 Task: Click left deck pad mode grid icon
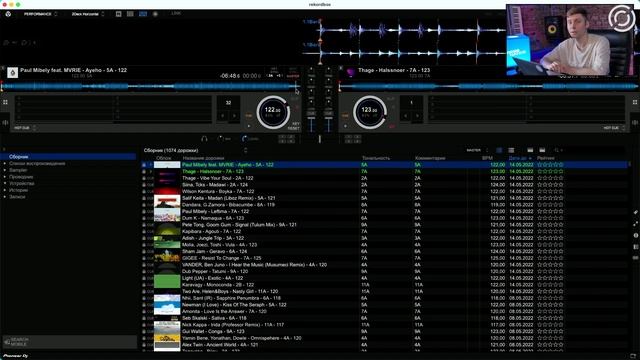pos(5,102)
